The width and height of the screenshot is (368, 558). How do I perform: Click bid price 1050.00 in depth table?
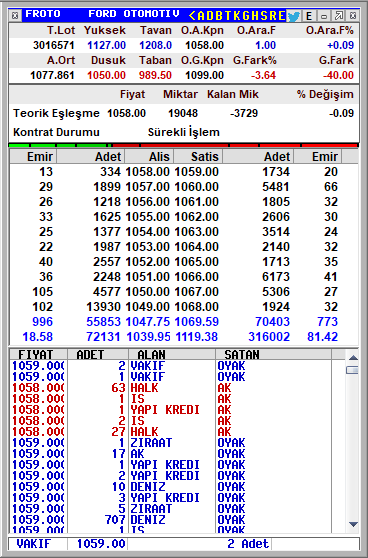point(147,292)
